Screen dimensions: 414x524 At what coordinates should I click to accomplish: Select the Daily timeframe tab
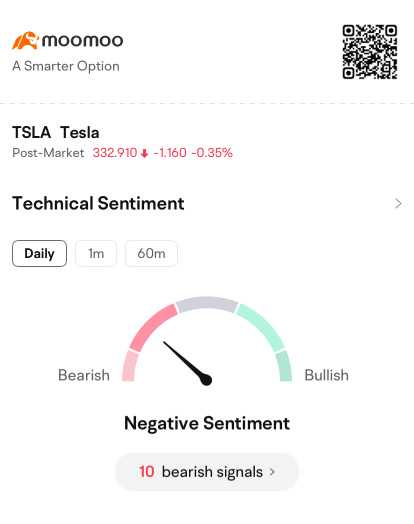[39, 253]
